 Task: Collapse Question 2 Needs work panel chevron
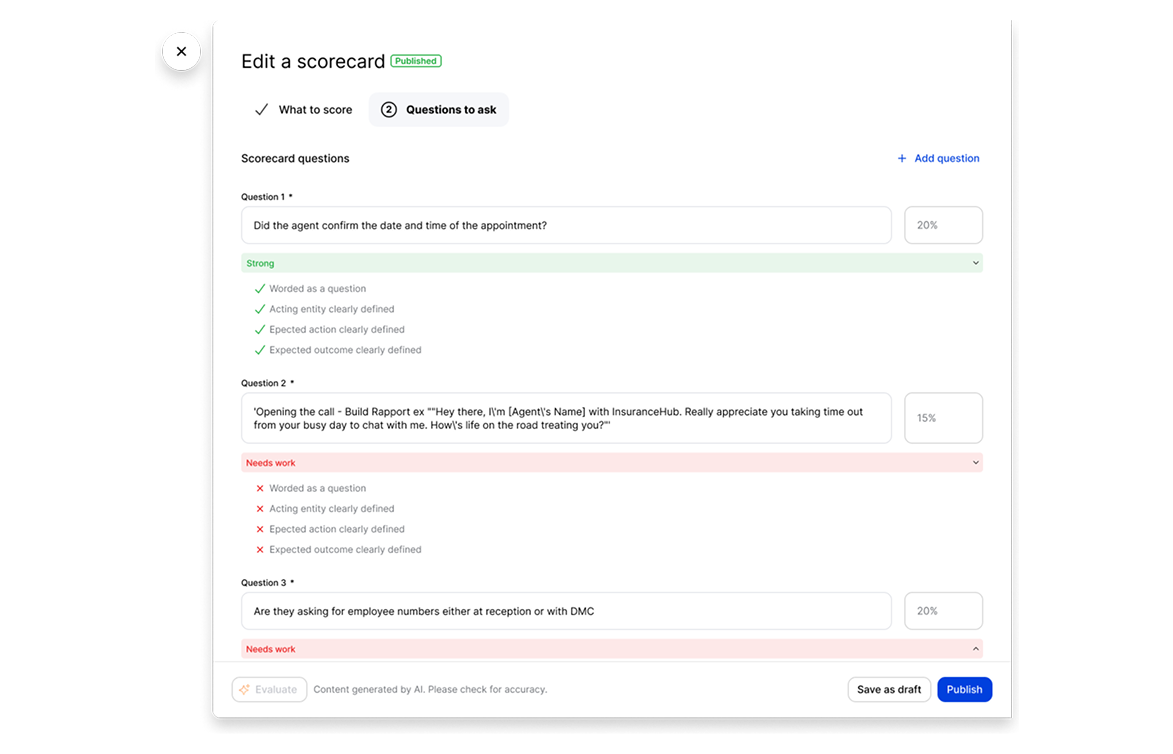975,463
